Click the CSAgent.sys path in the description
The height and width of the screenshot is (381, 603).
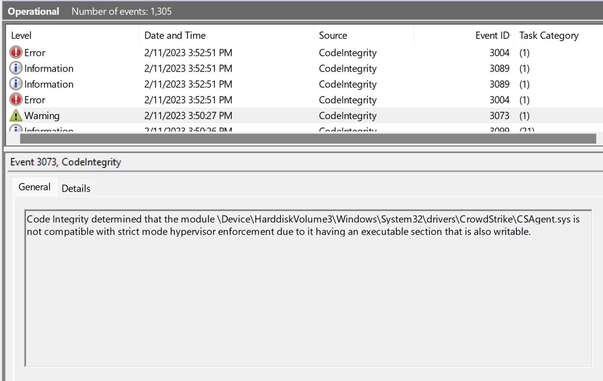click(394, 219)
